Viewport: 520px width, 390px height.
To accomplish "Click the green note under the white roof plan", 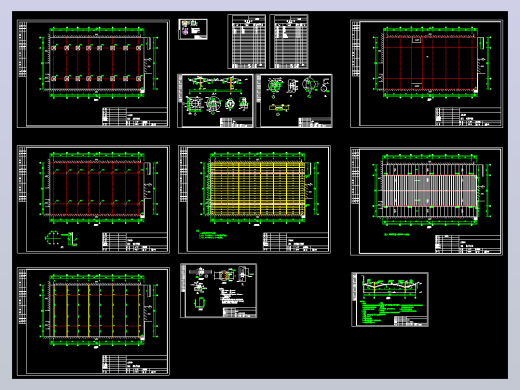I will coord(397,235).
